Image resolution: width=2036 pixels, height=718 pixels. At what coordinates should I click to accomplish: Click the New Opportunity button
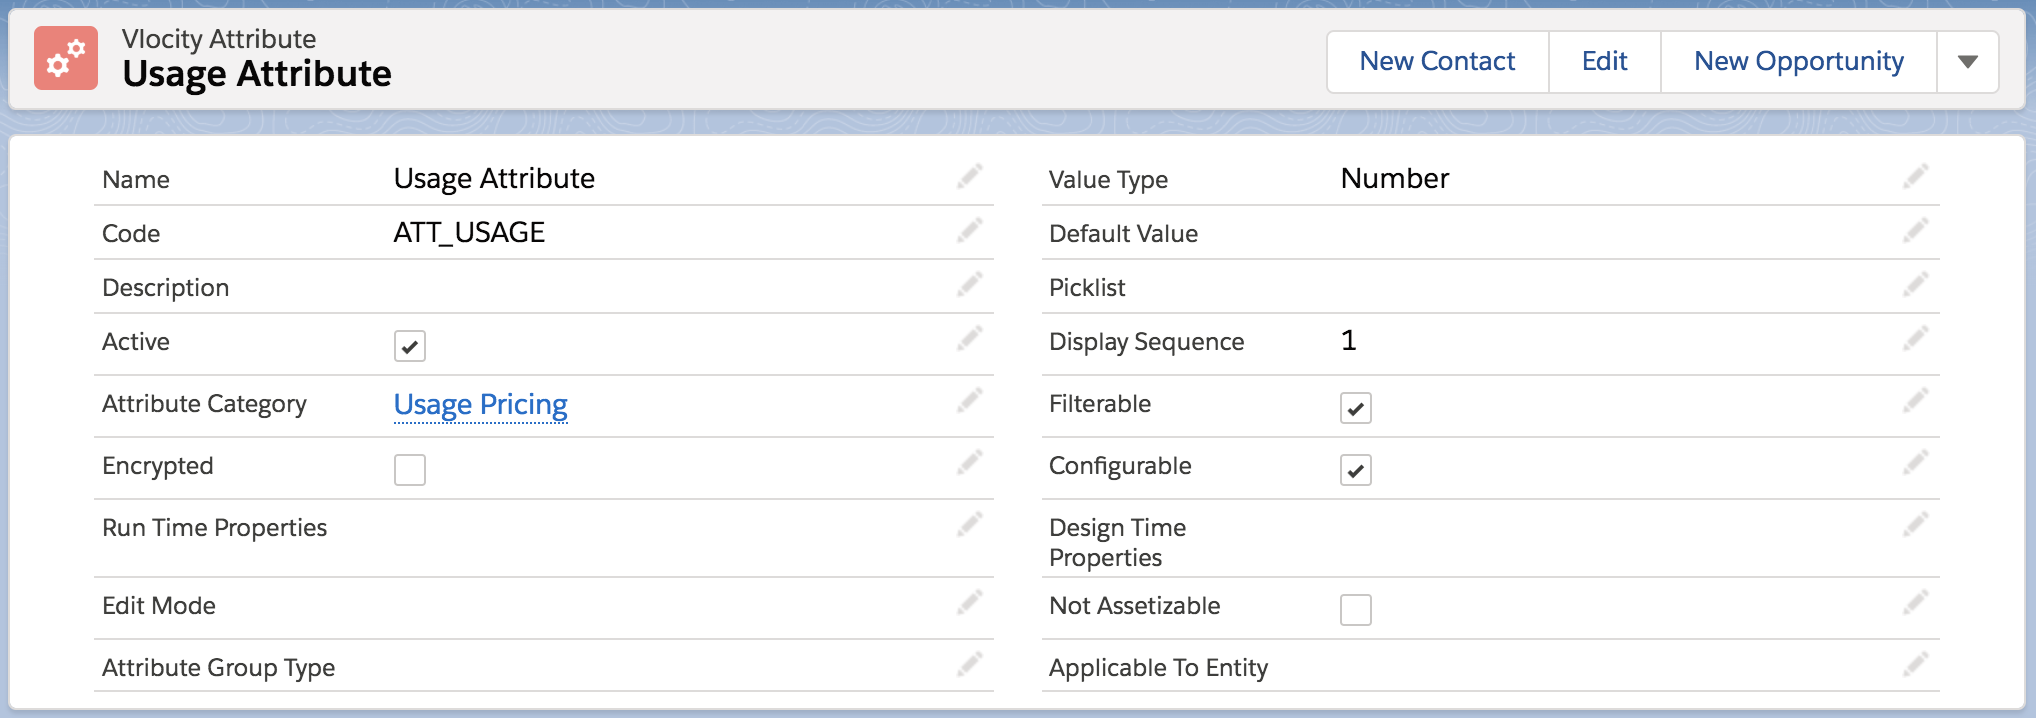pos(1799,62)
